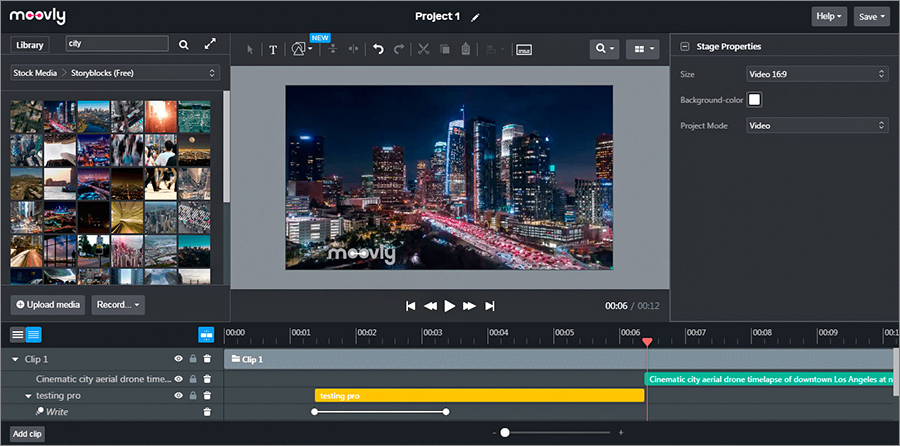
Task: Select the Text tool in toolbar
Action: pos(273,49)
